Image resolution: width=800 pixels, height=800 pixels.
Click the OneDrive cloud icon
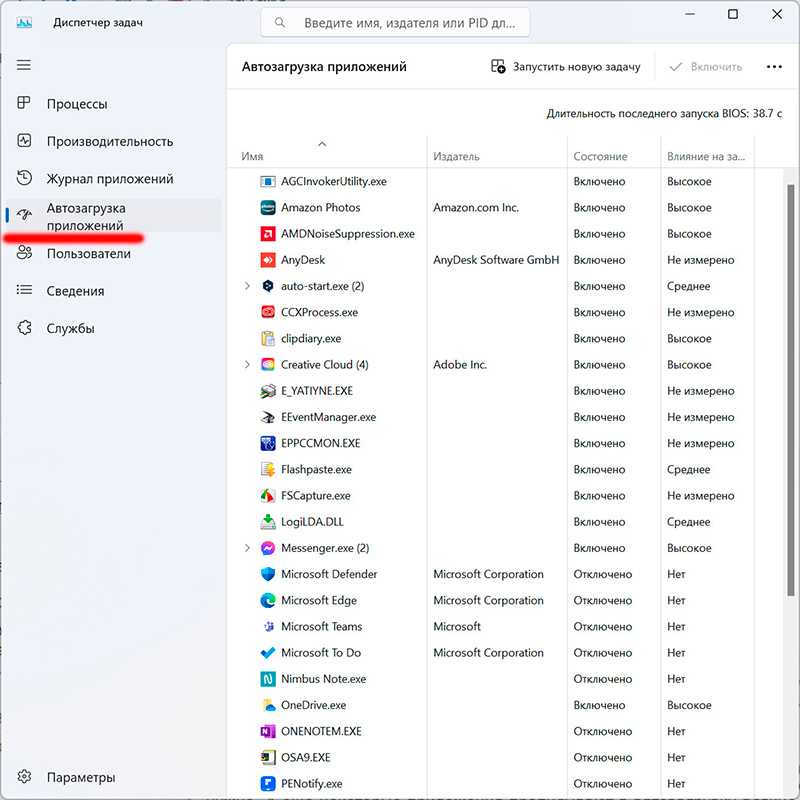pyautogui.click(x=267, y=705)
